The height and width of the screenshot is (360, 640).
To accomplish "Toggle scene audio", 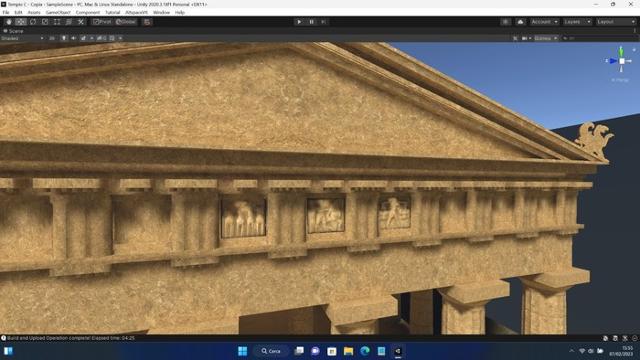I will coord(73,38).
